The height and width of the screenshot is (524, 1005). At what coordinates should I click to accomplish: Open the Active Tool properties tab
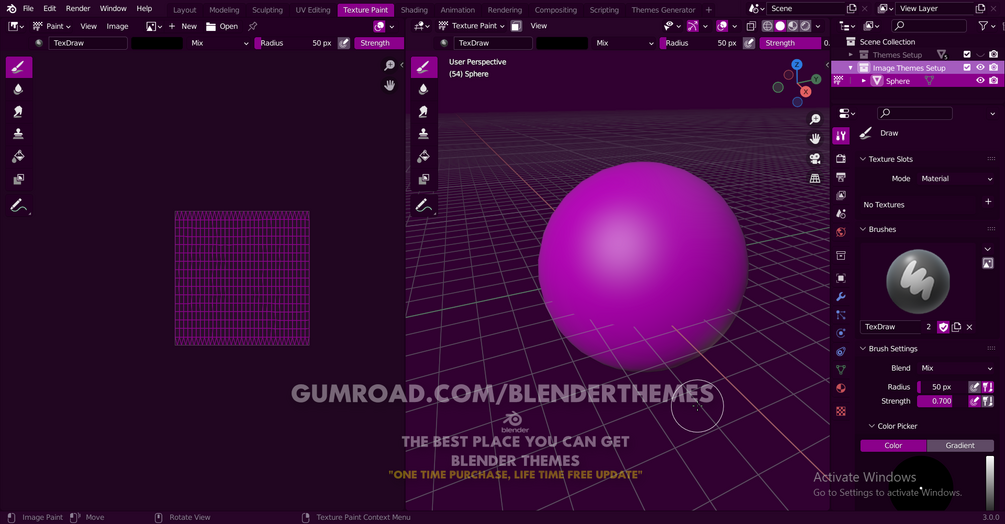pos(841,135)
